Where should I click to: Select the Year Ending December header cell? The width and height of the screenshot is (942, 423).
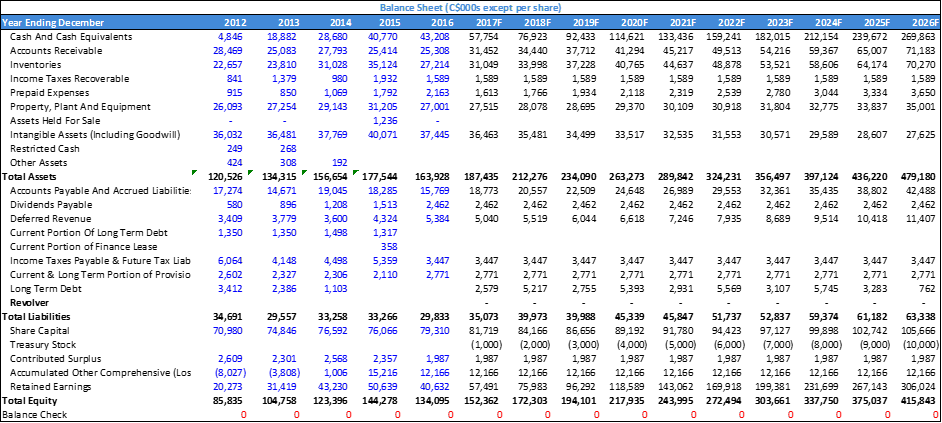60,22
